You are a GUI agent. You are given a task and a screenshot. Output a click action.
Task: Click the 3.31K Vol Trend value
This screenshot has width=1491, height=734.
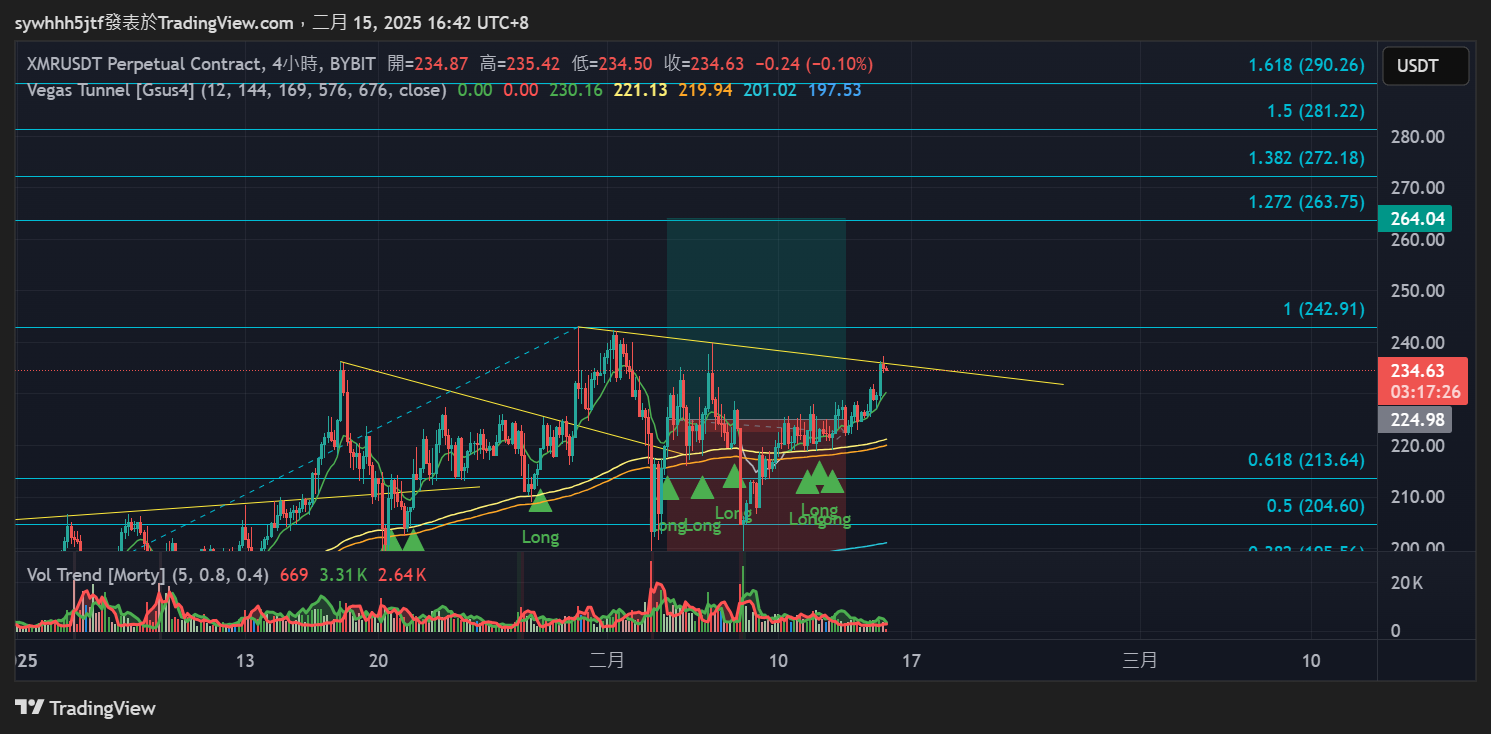click(x=343, y=575)
